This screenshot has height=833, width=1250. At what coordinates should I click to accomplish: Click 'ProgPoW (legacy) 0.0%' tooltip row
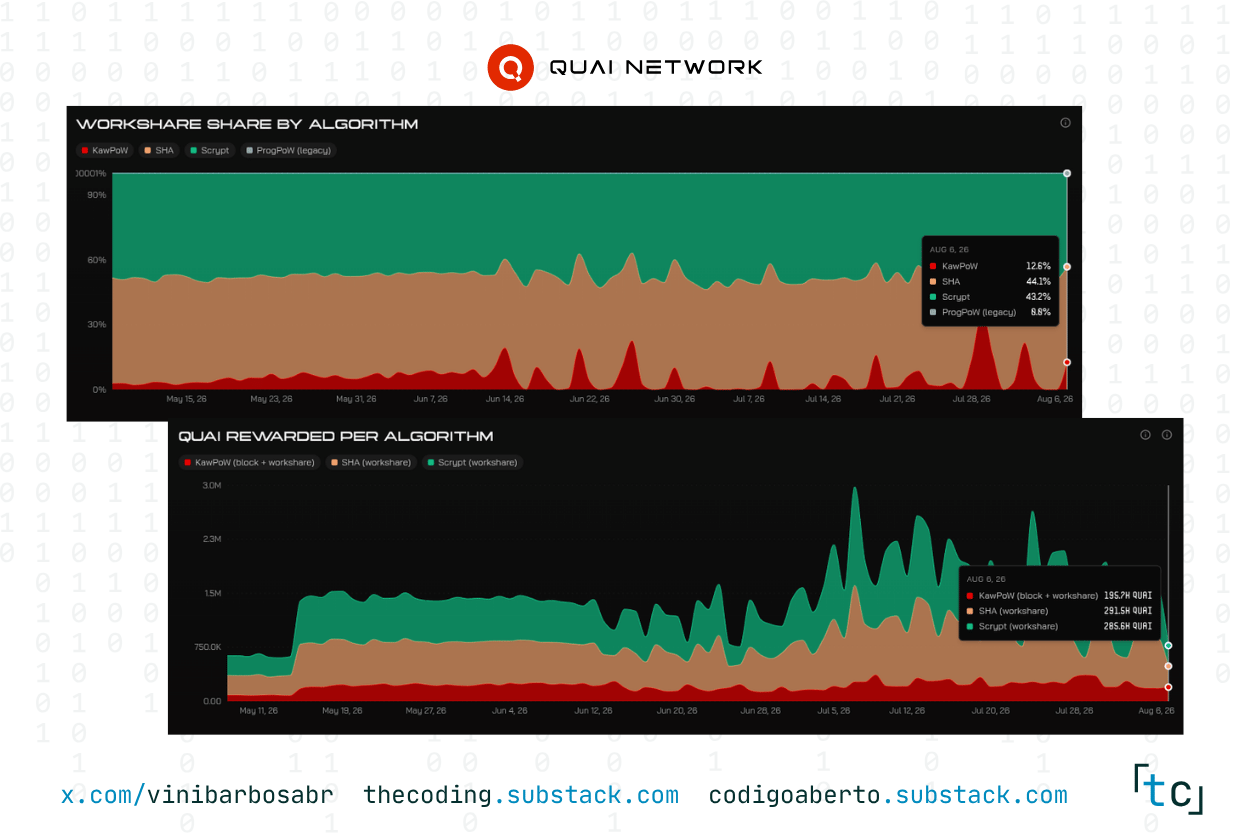click(990, 313)
